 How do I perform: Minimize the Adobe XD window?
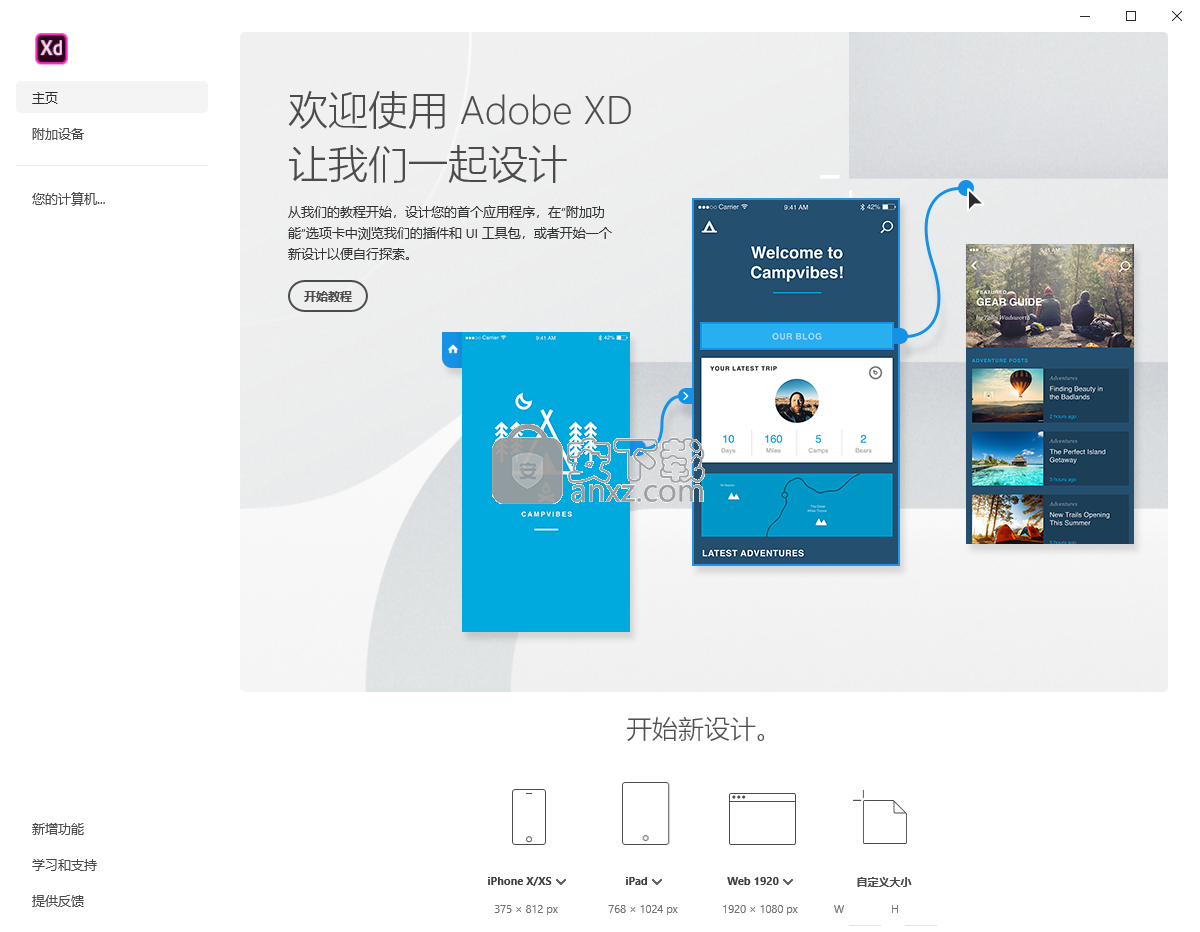tap(1085, 16)
